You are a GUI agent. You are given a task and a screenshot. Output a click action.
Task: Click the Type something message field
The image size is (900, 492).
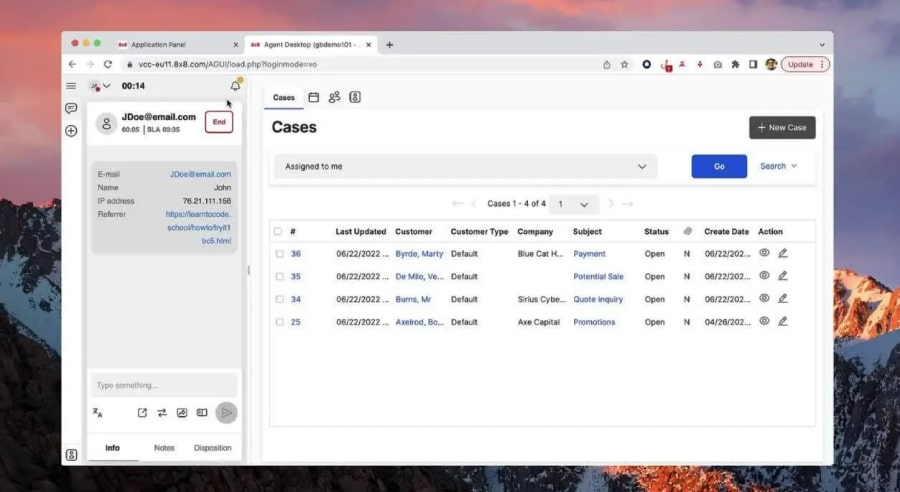coord(164,385)
